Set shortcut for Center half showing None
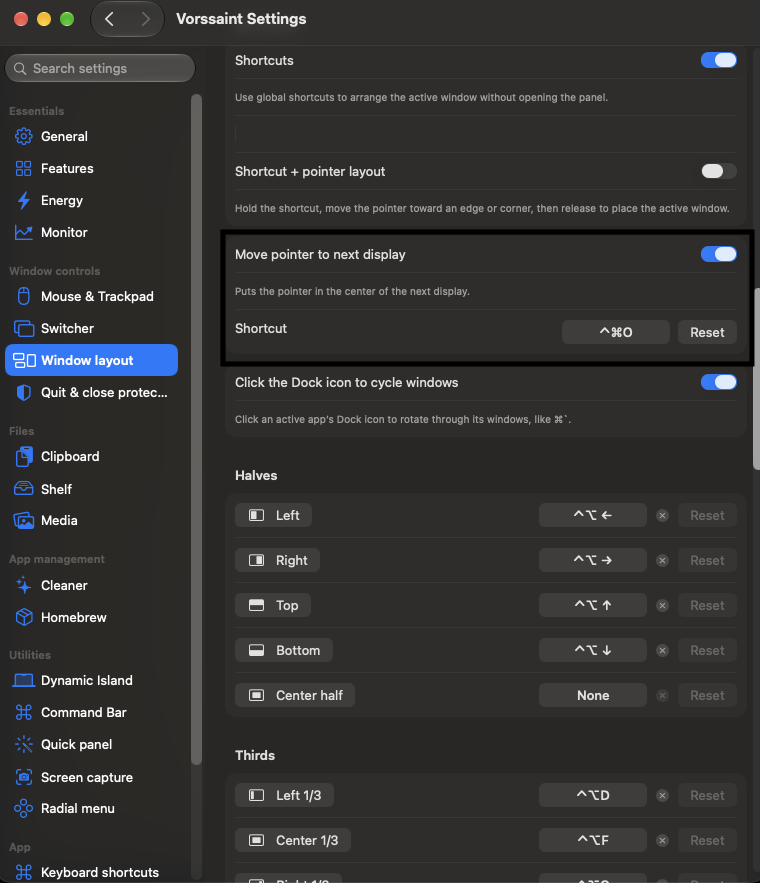This screenshot has height=883, width=760. tap(593, 695)
